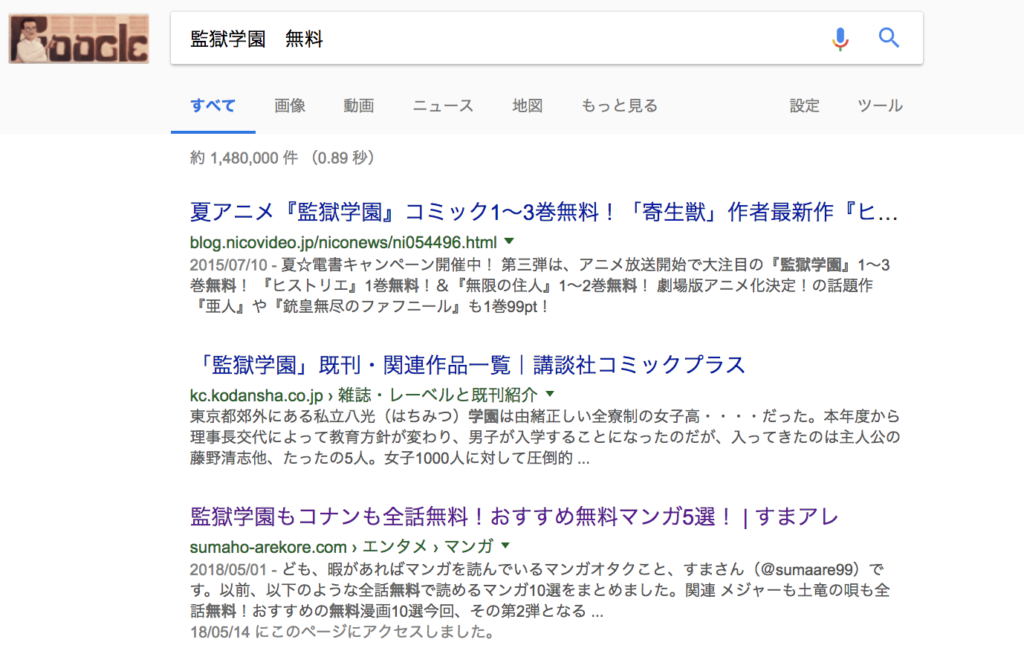
Task: Click the 2015/07/10 snippet date
Action: click(229, 264)
